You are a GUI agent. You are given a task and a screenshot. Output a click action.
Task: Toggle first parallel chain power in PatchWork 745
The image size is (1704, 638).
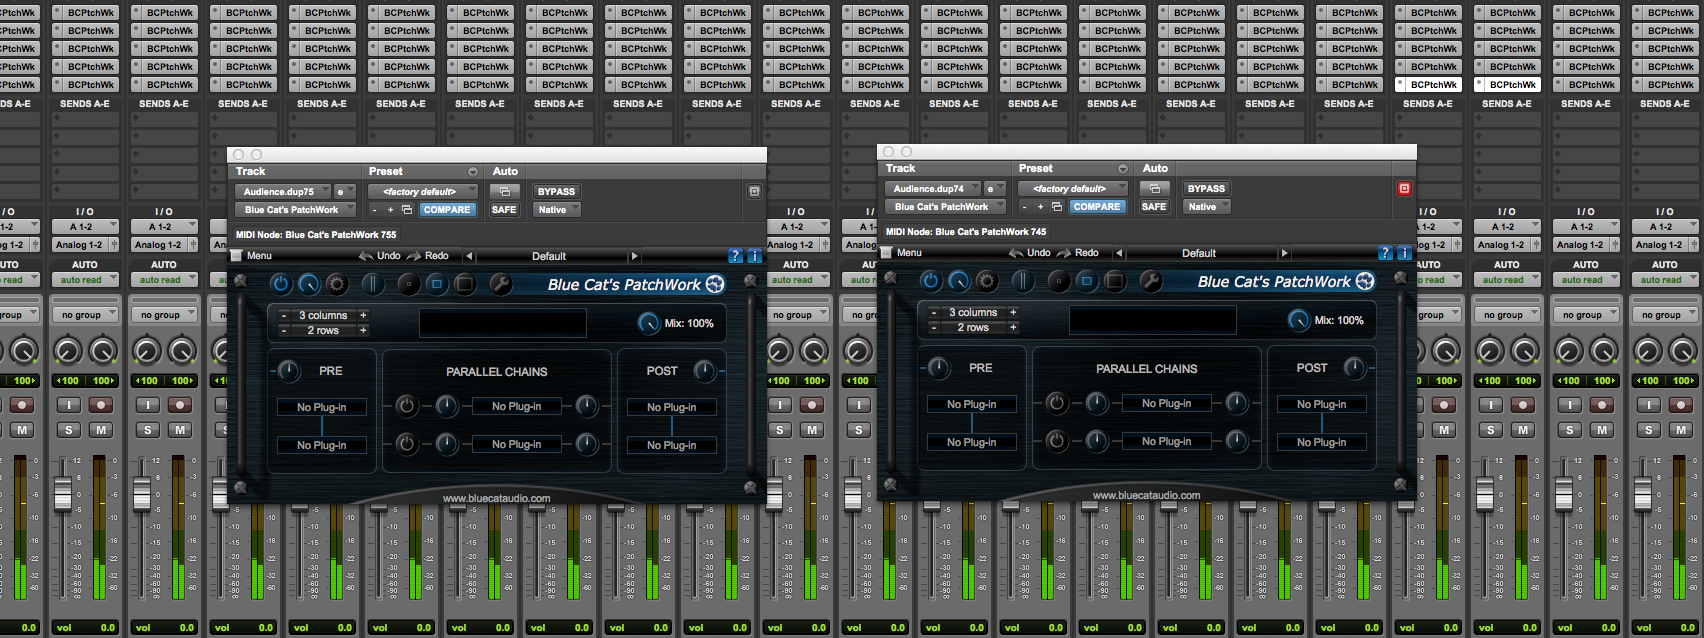click(x=1056, y=403)
